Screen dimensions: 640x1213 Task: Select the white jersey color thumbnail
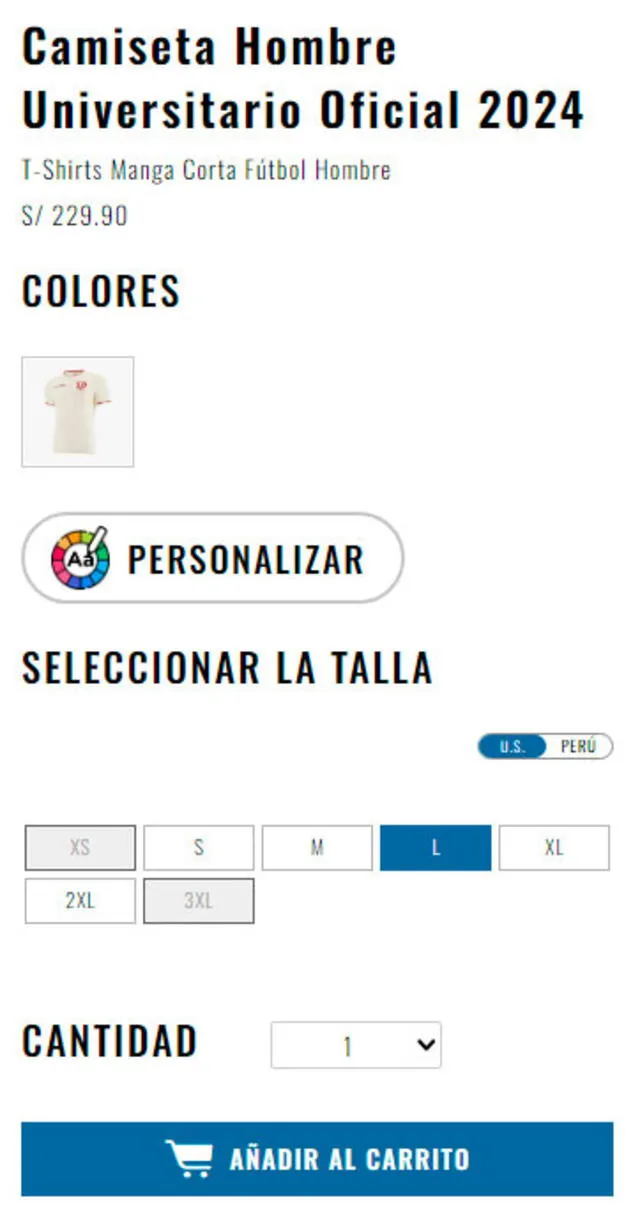coord(75,410)
